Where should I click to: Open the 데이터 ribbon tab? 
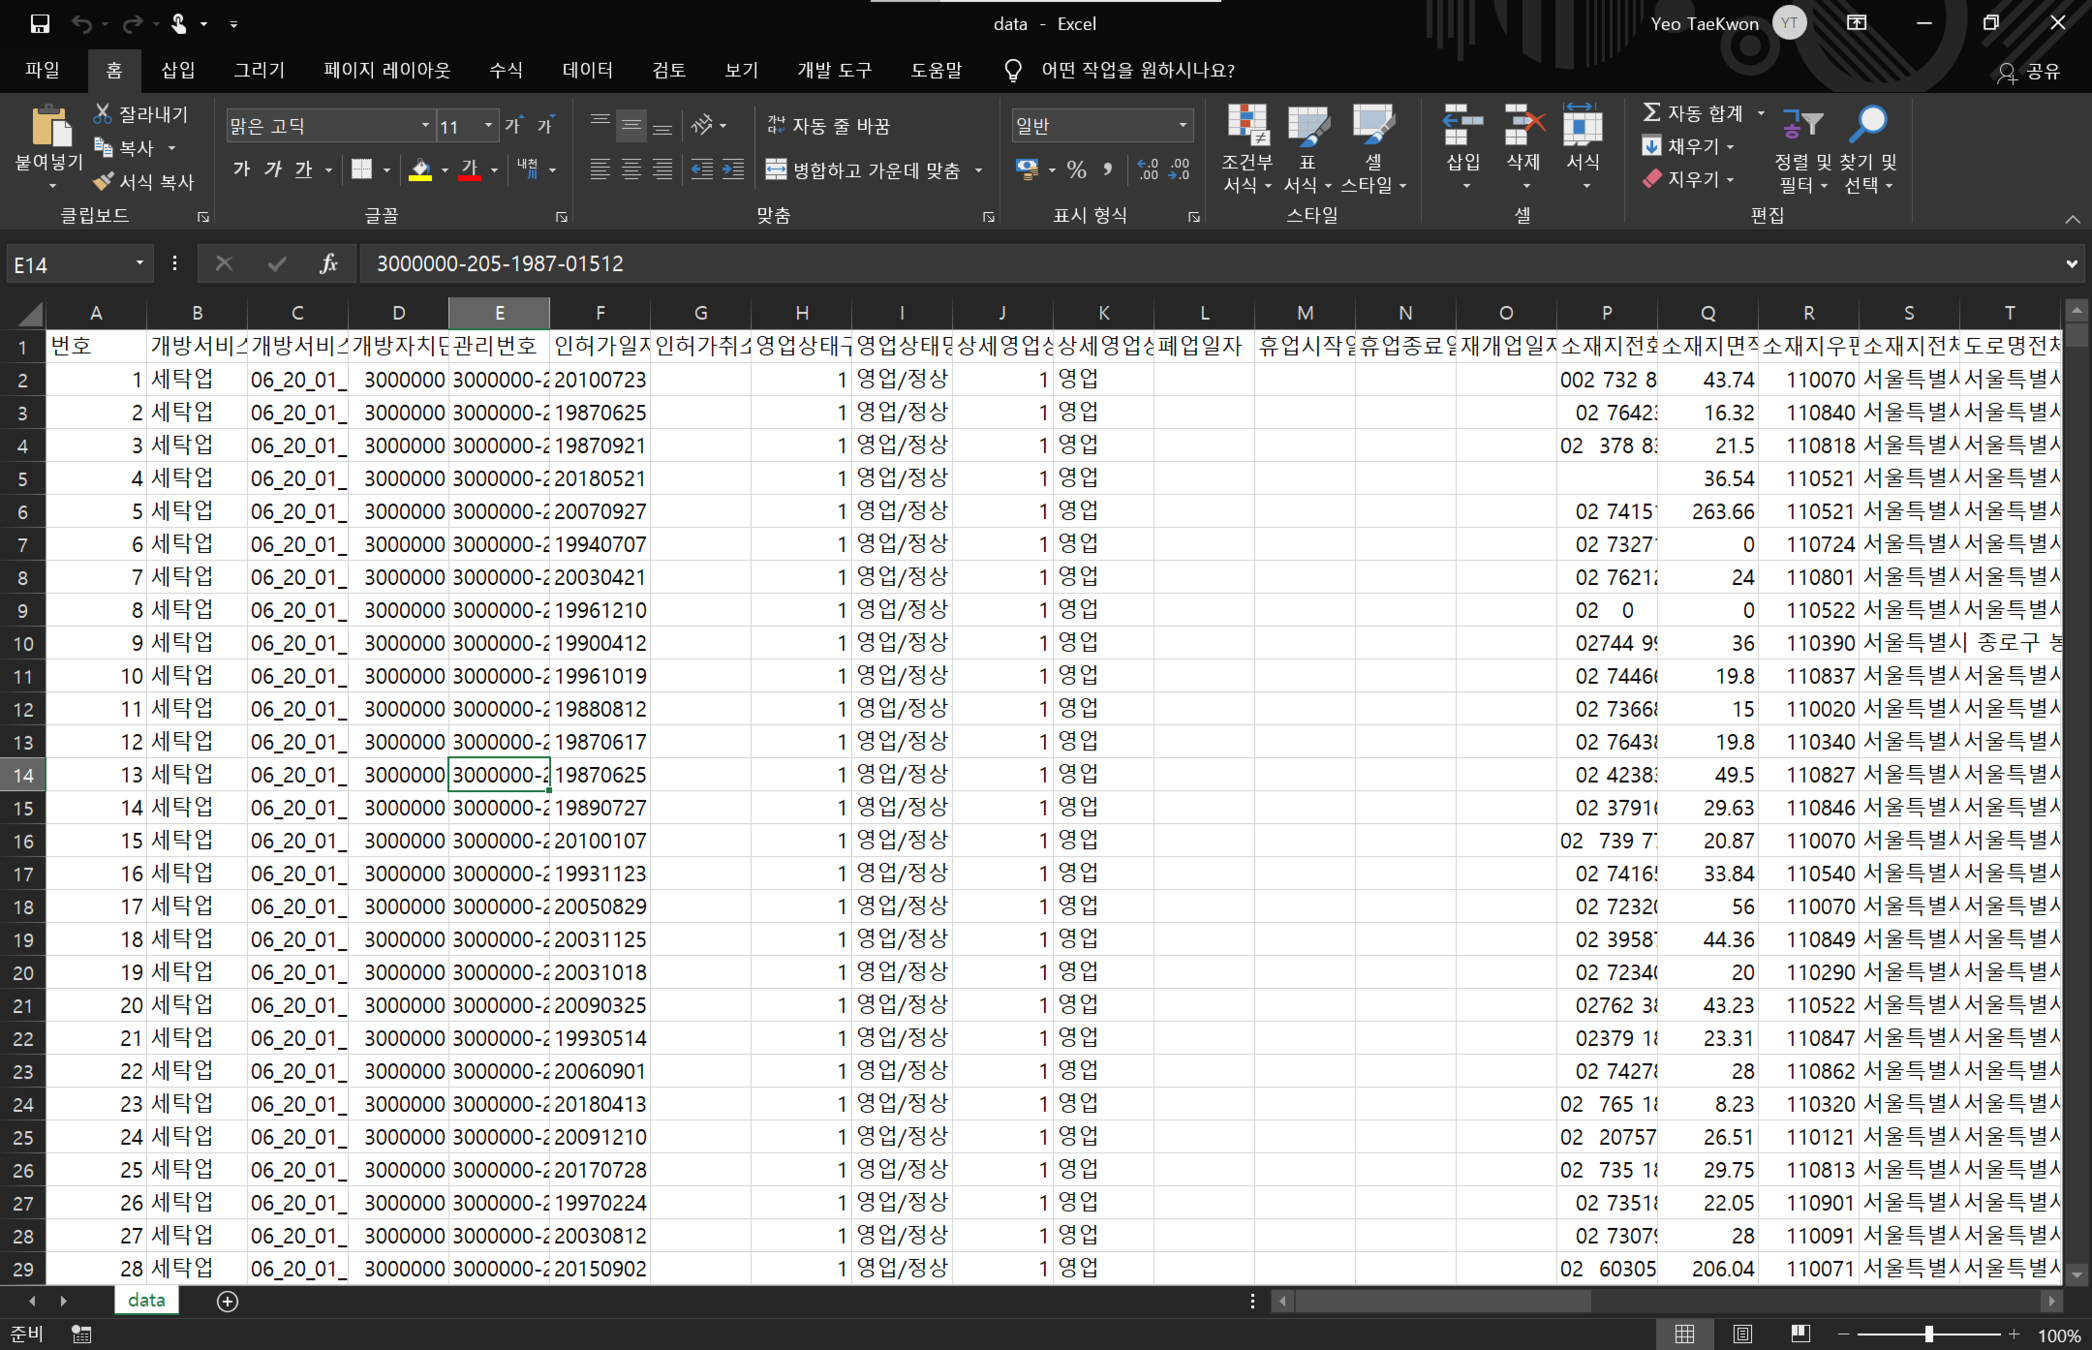point(587,70)
